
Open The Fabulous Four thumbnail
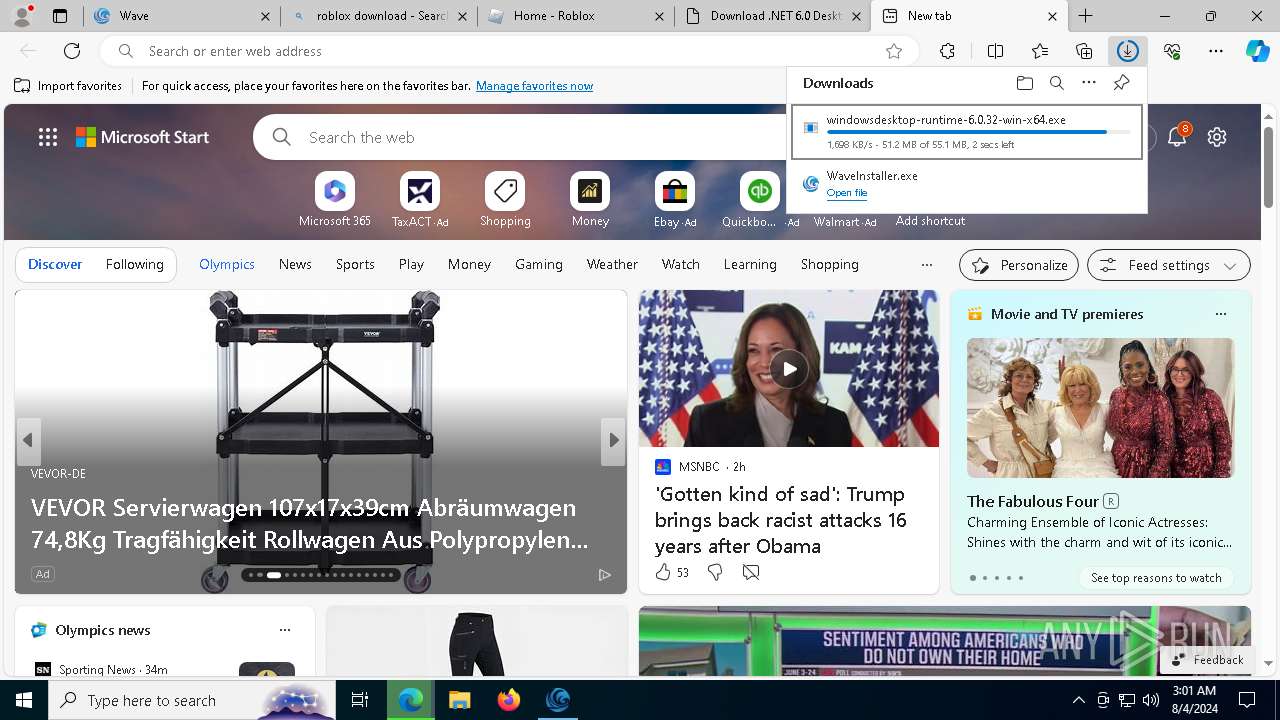[x=1100, y=408]
